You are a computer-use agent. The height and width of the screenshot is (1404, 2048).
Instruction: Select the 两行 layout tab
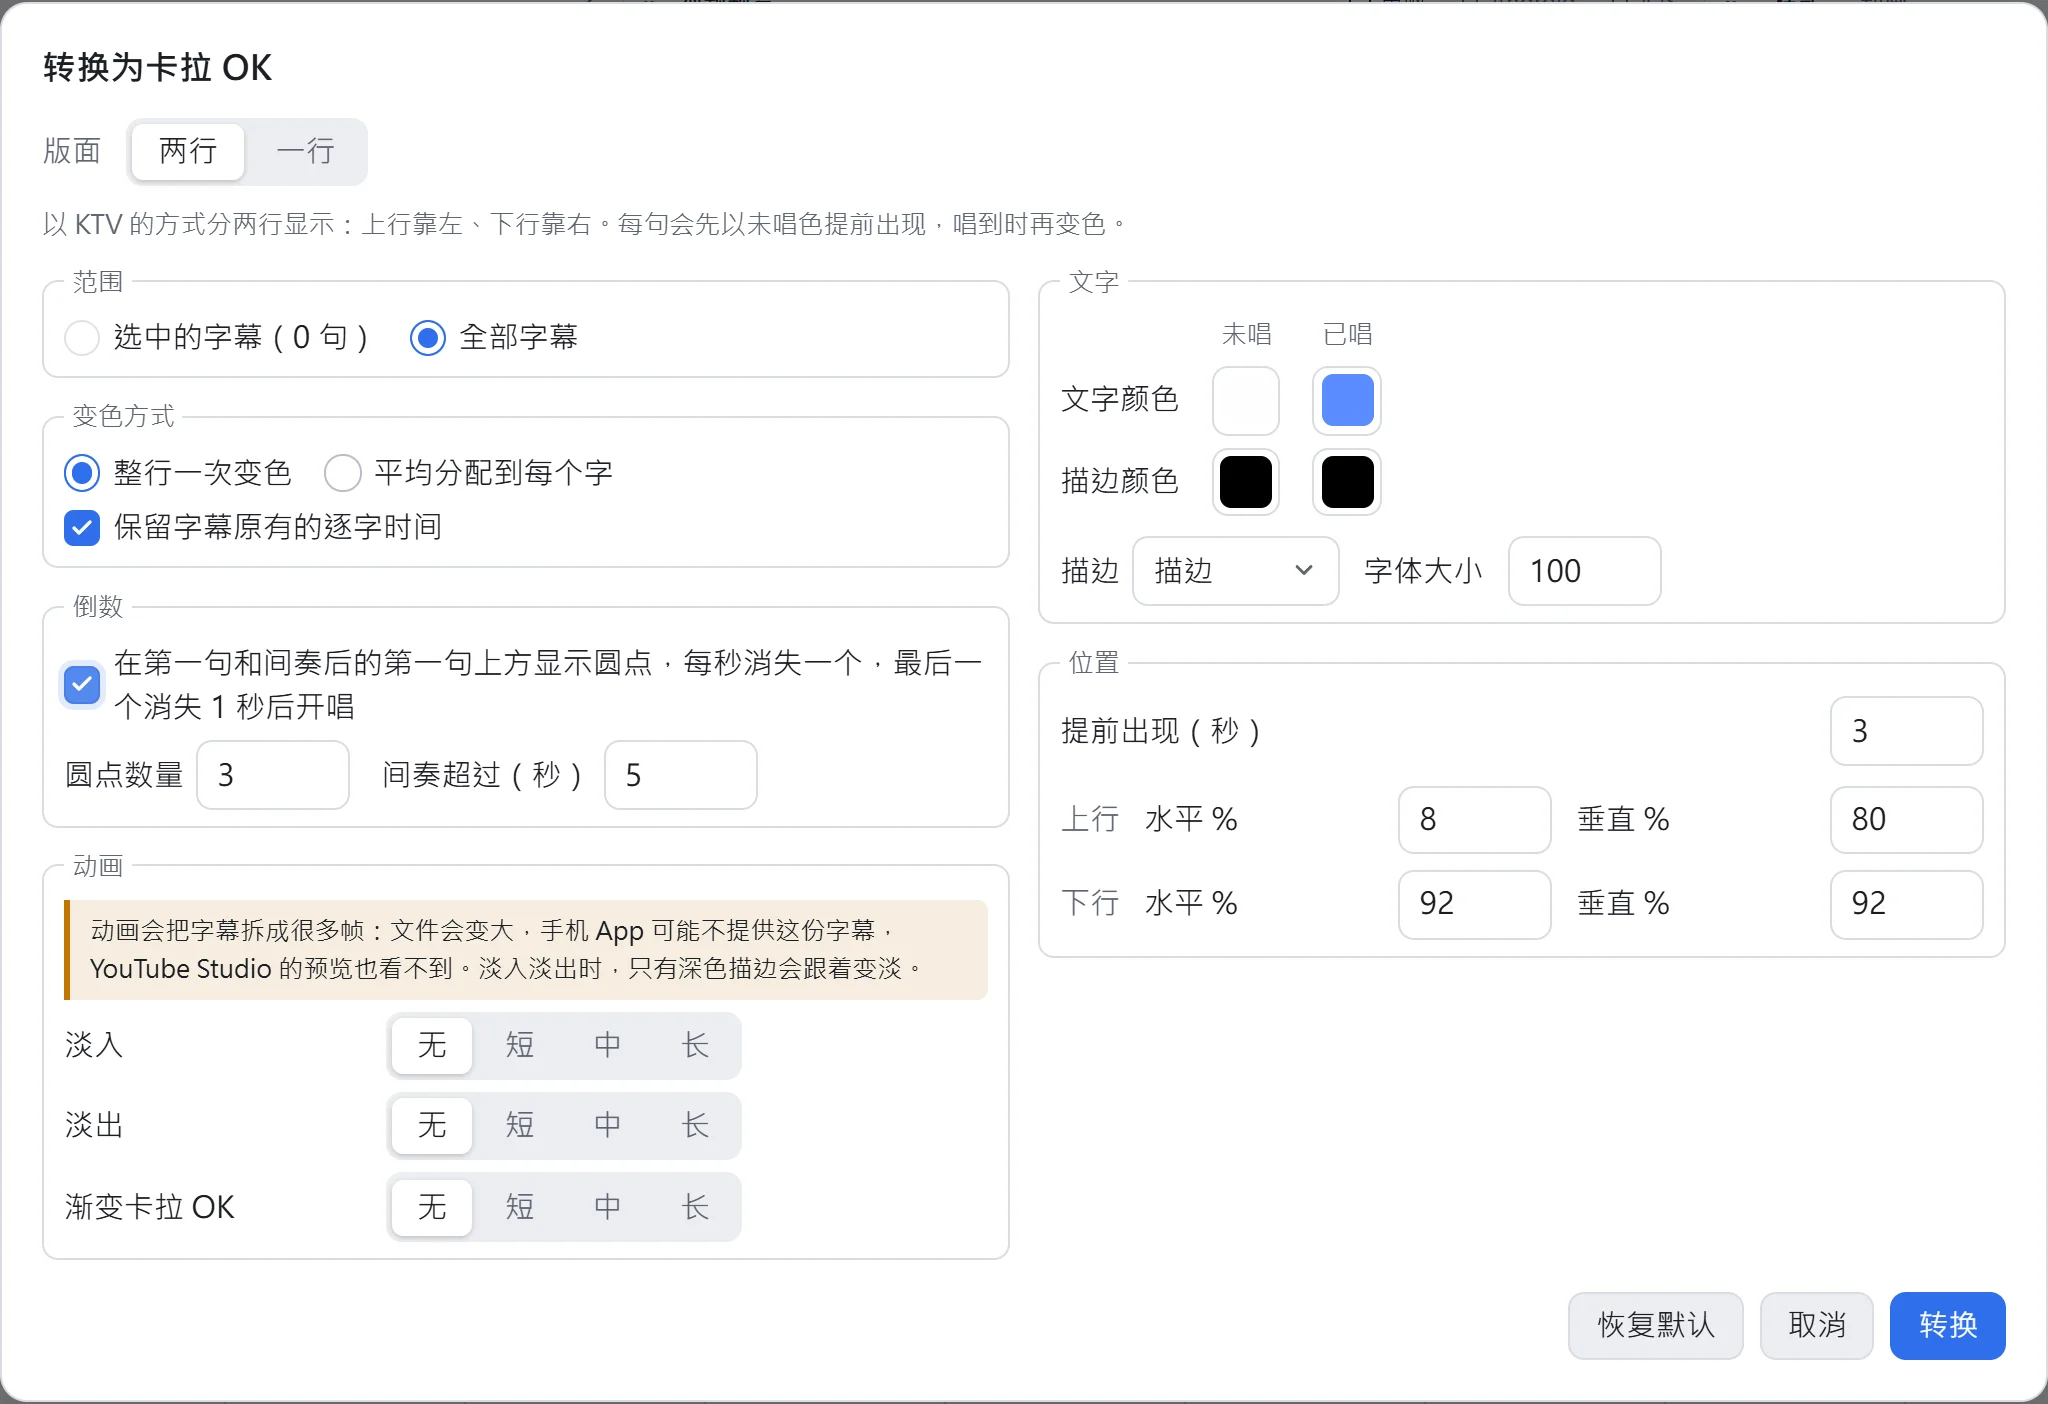pos(188,152)
